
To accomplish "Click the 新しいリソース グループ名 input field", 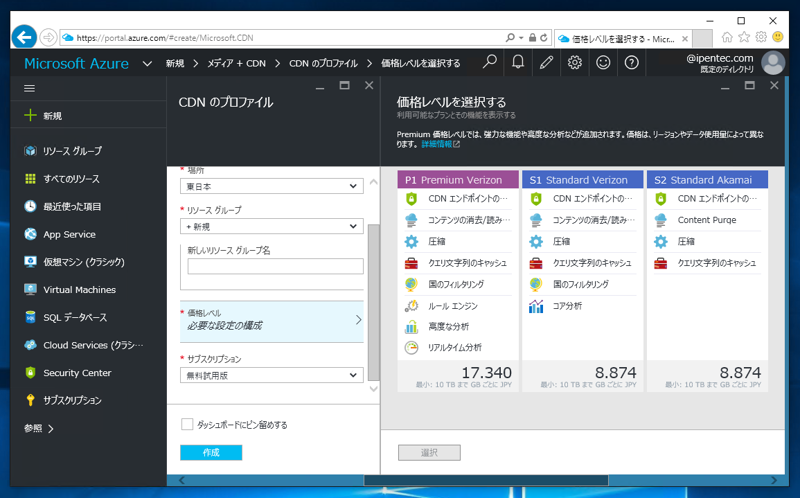I will click(275, 266).
